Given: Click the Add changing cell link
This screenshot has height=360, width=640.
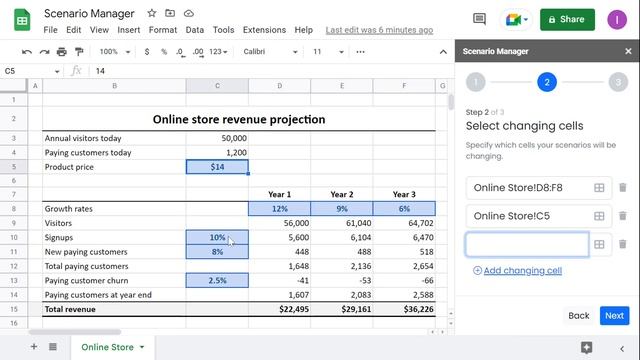Looking at the screenshot, I should pyautogui.click(x=522, y=270).
